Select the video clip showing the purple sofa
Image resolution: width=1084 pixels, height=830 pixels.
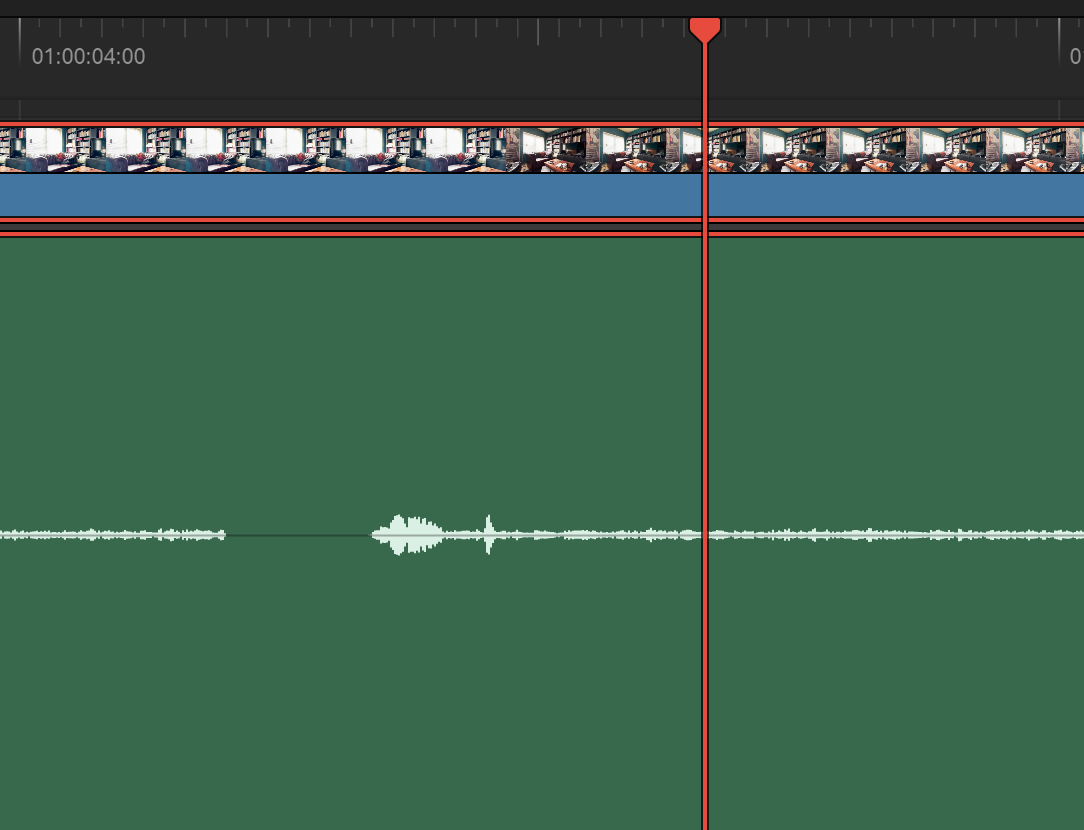coord(253,171)
